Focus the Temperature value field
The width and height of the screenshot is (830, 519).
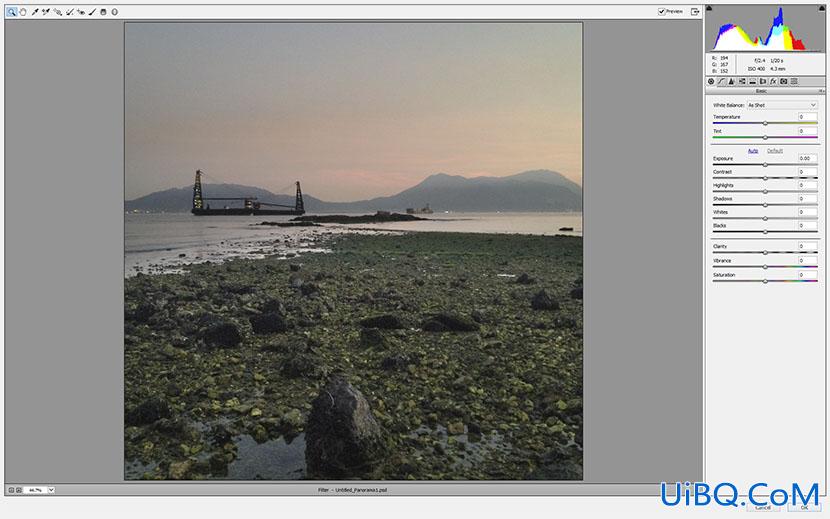(807, 117)
